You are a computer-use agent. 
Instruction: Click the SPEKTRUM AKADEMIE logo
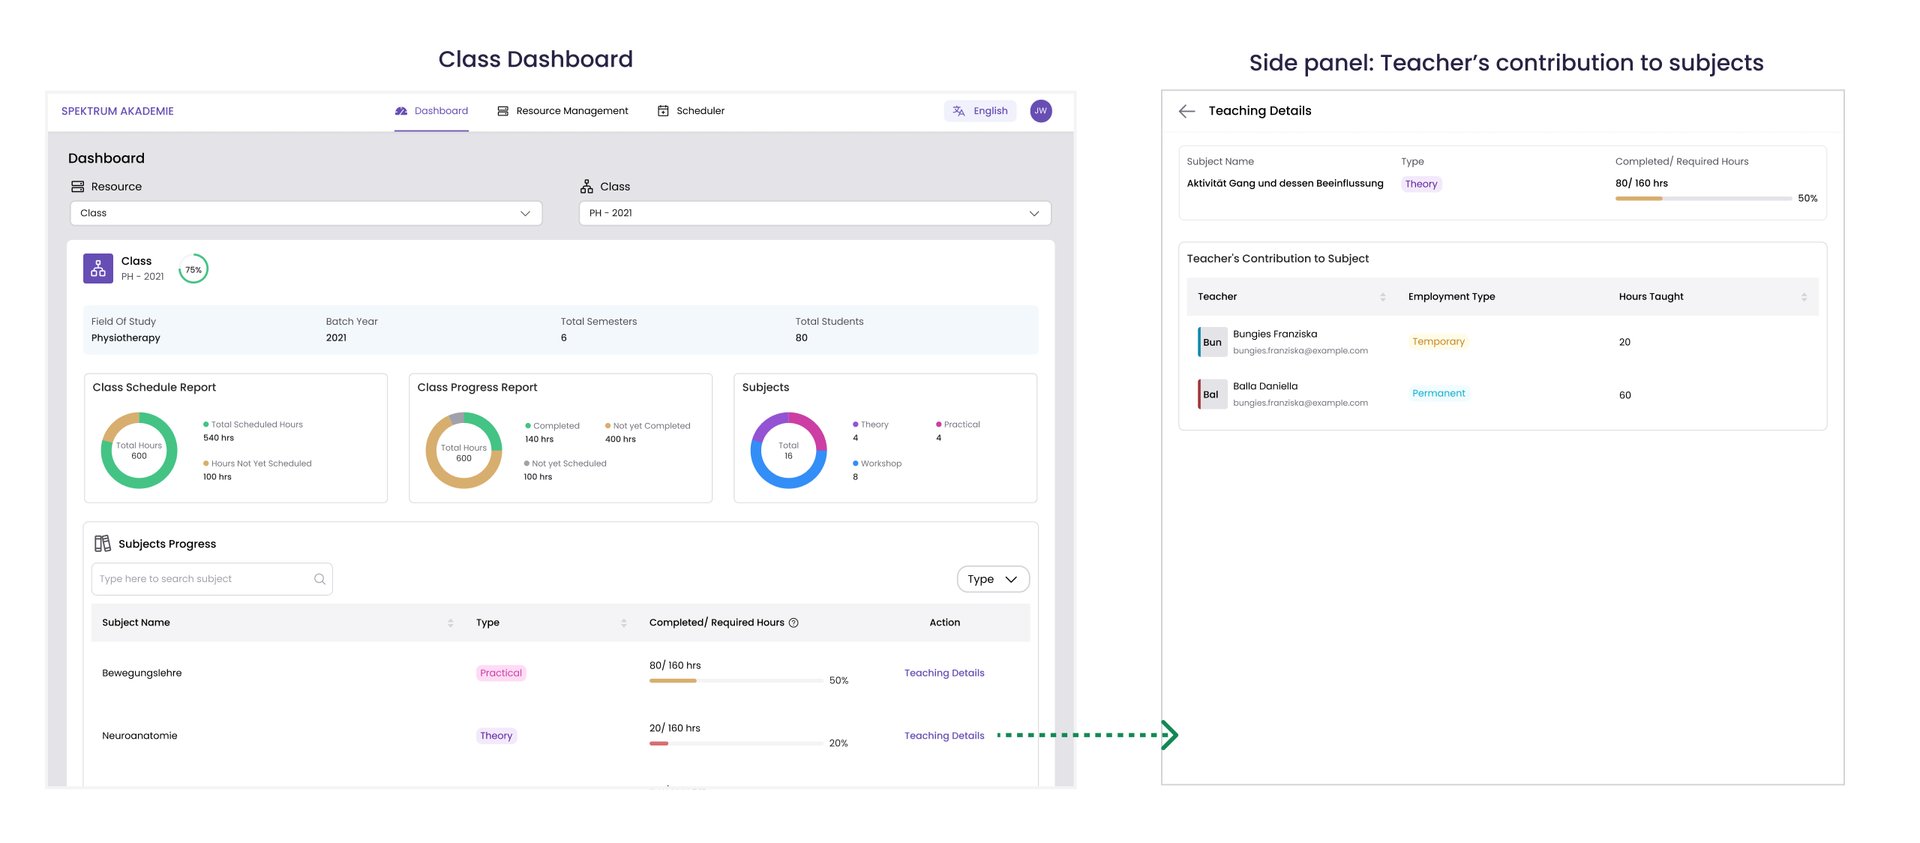pos(117,111)
